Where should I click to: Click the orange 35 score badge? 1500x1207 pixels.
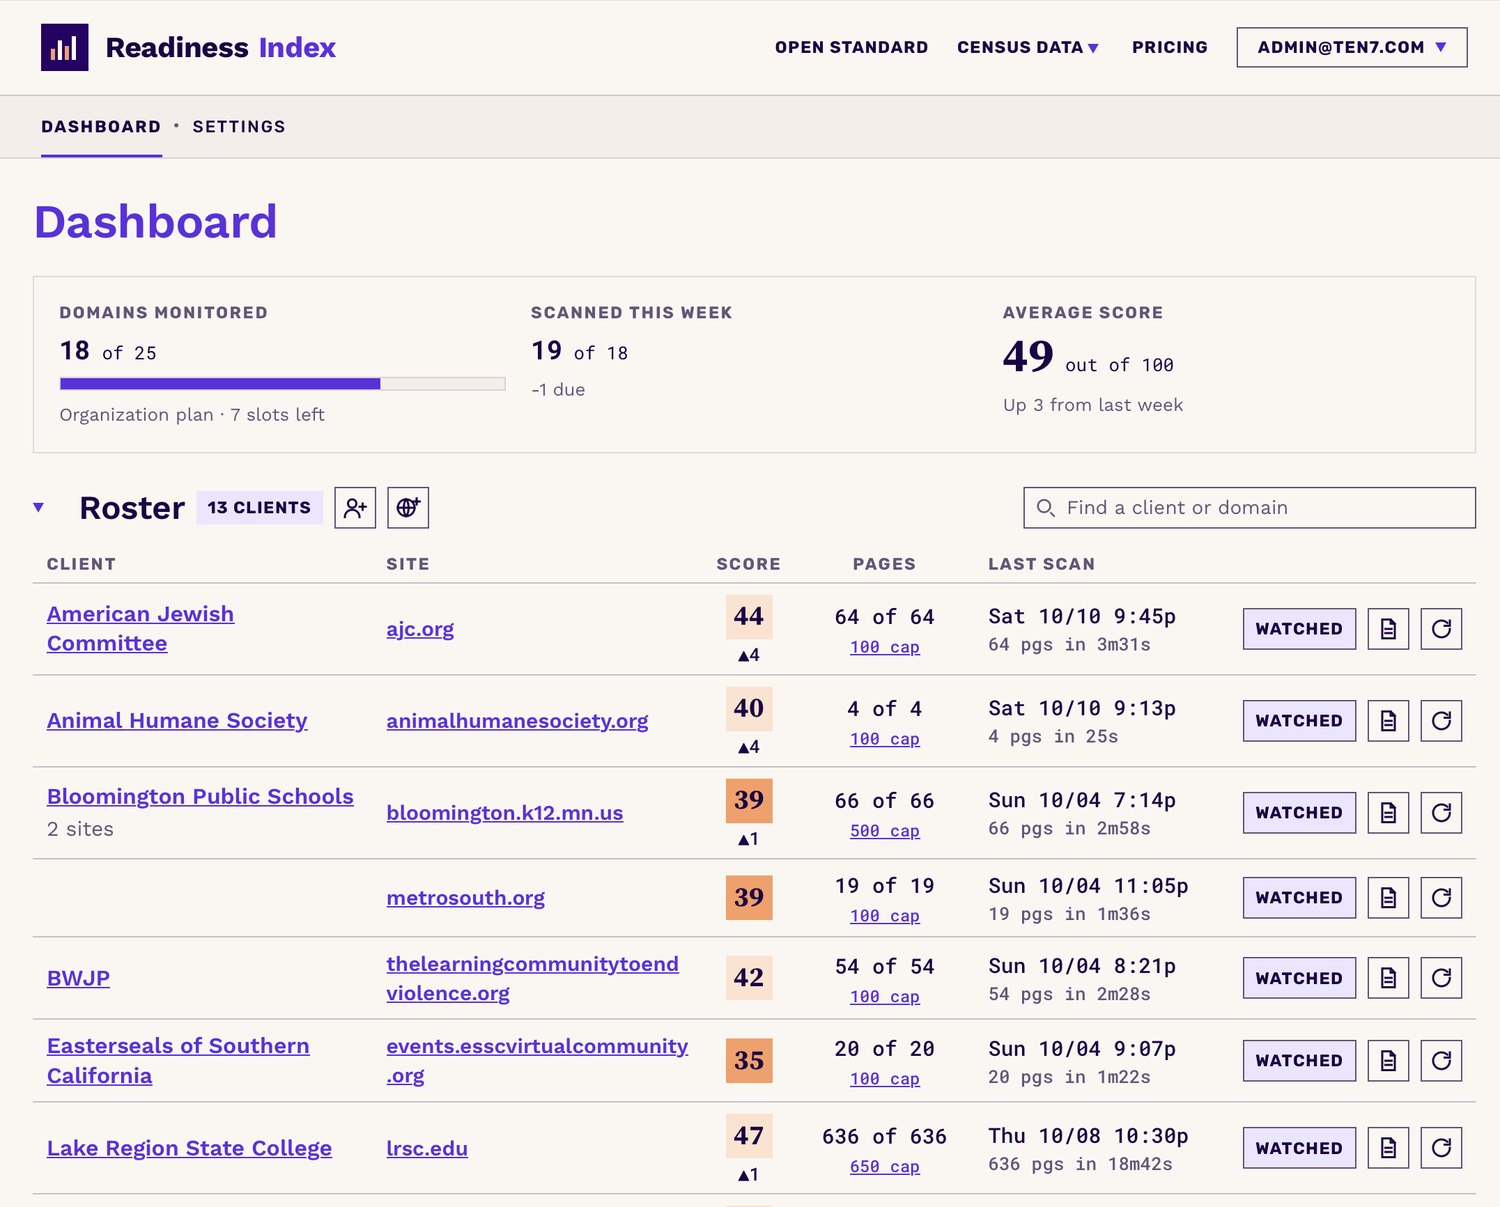coord(749,1061)
